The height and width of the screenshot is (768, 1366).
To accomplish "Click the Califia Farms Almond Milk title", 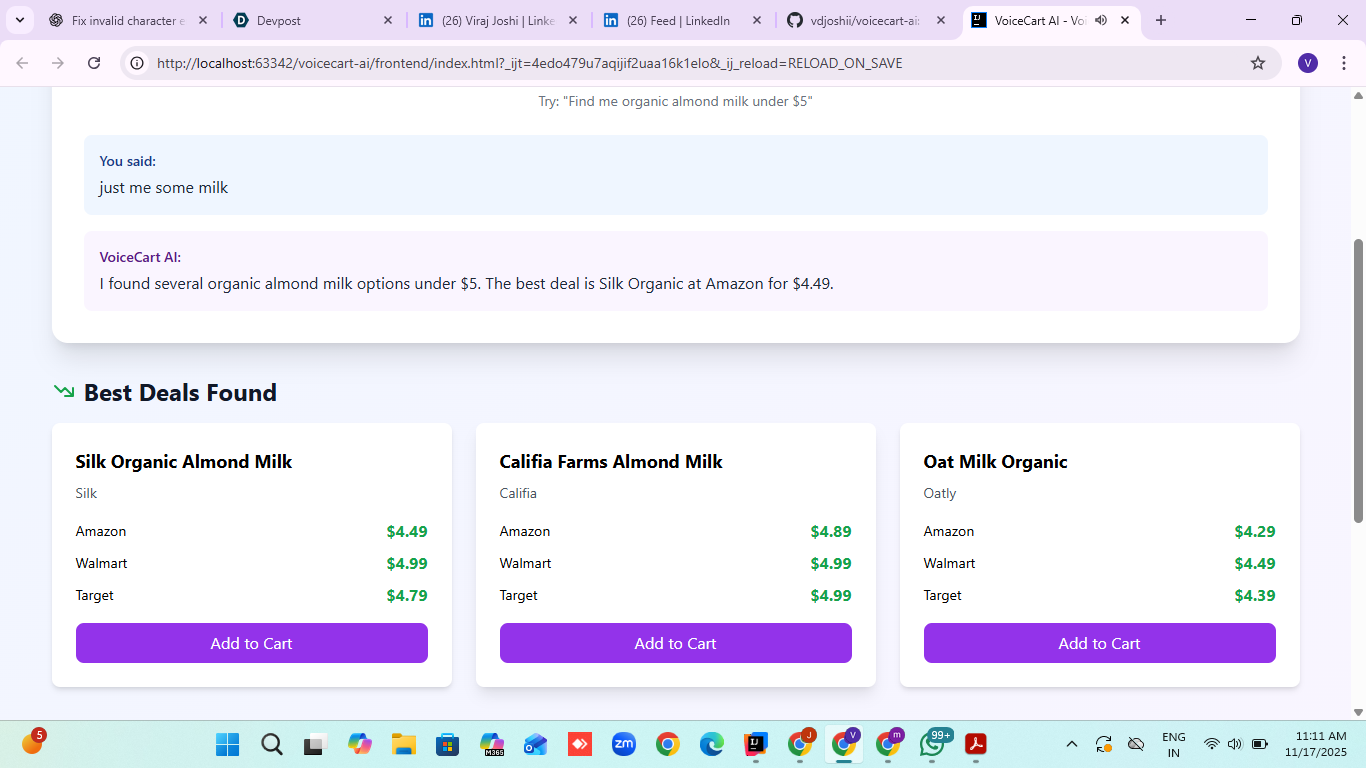I will click(611, 462).
